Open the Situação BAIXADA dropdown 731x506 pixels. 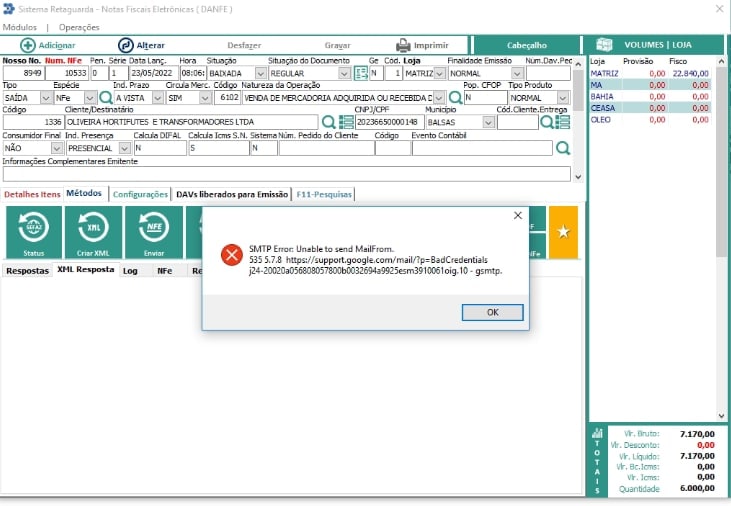click(x=261, y=73)
